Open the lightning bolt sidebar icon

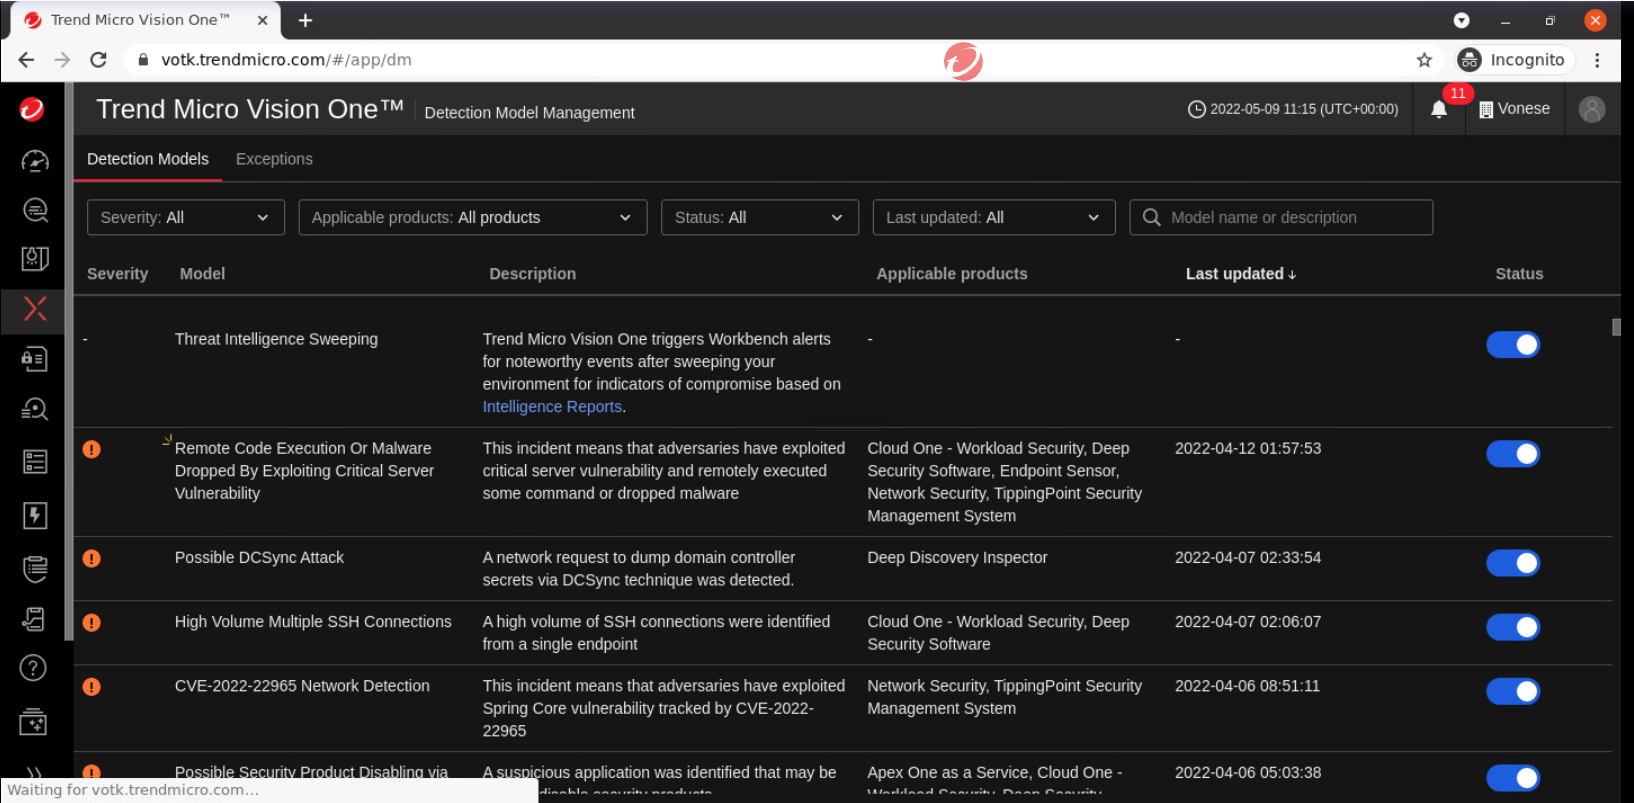click(35, 515)
